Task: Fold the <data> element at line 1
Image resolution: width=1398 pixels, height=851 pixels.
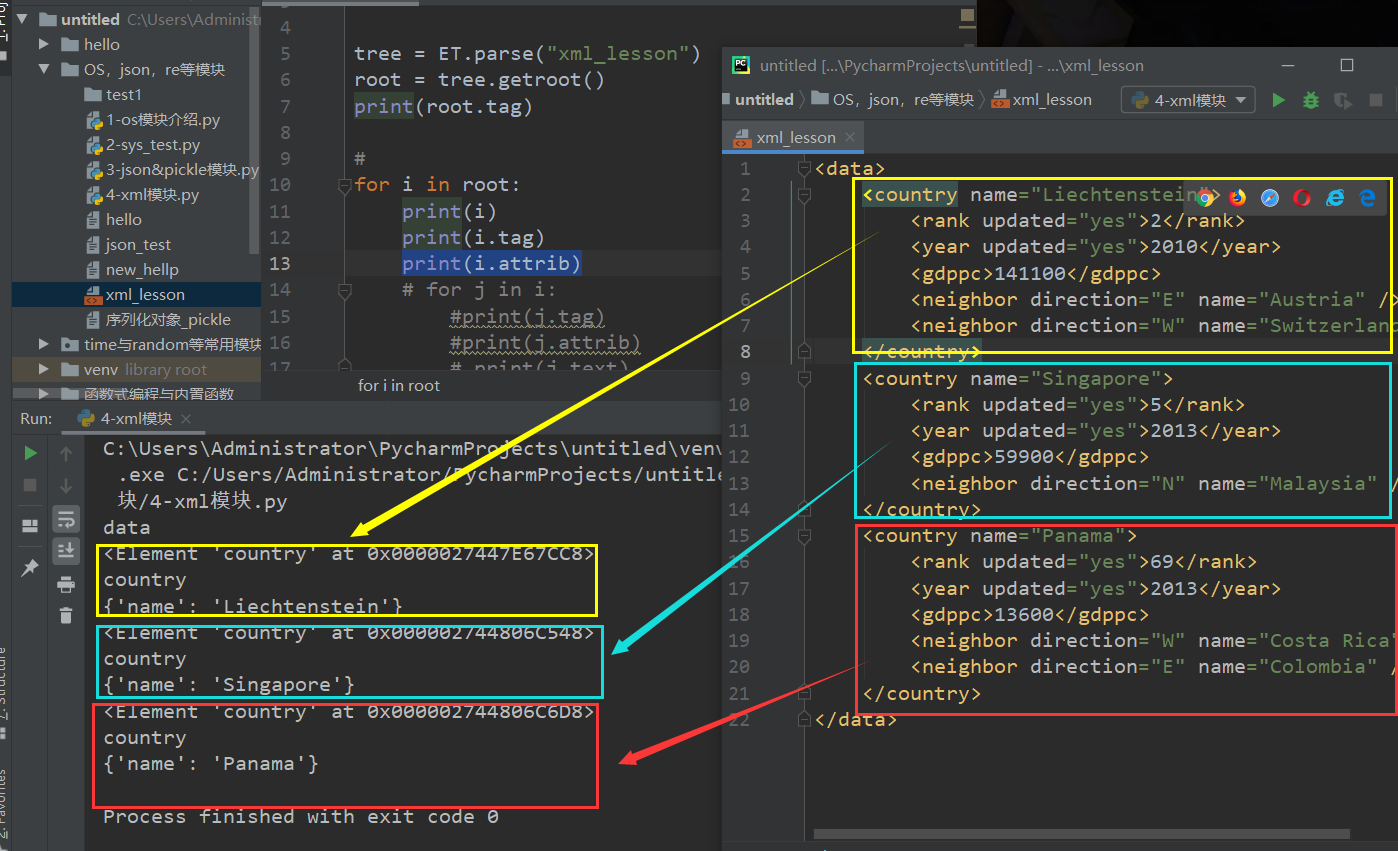Action: 804,168
